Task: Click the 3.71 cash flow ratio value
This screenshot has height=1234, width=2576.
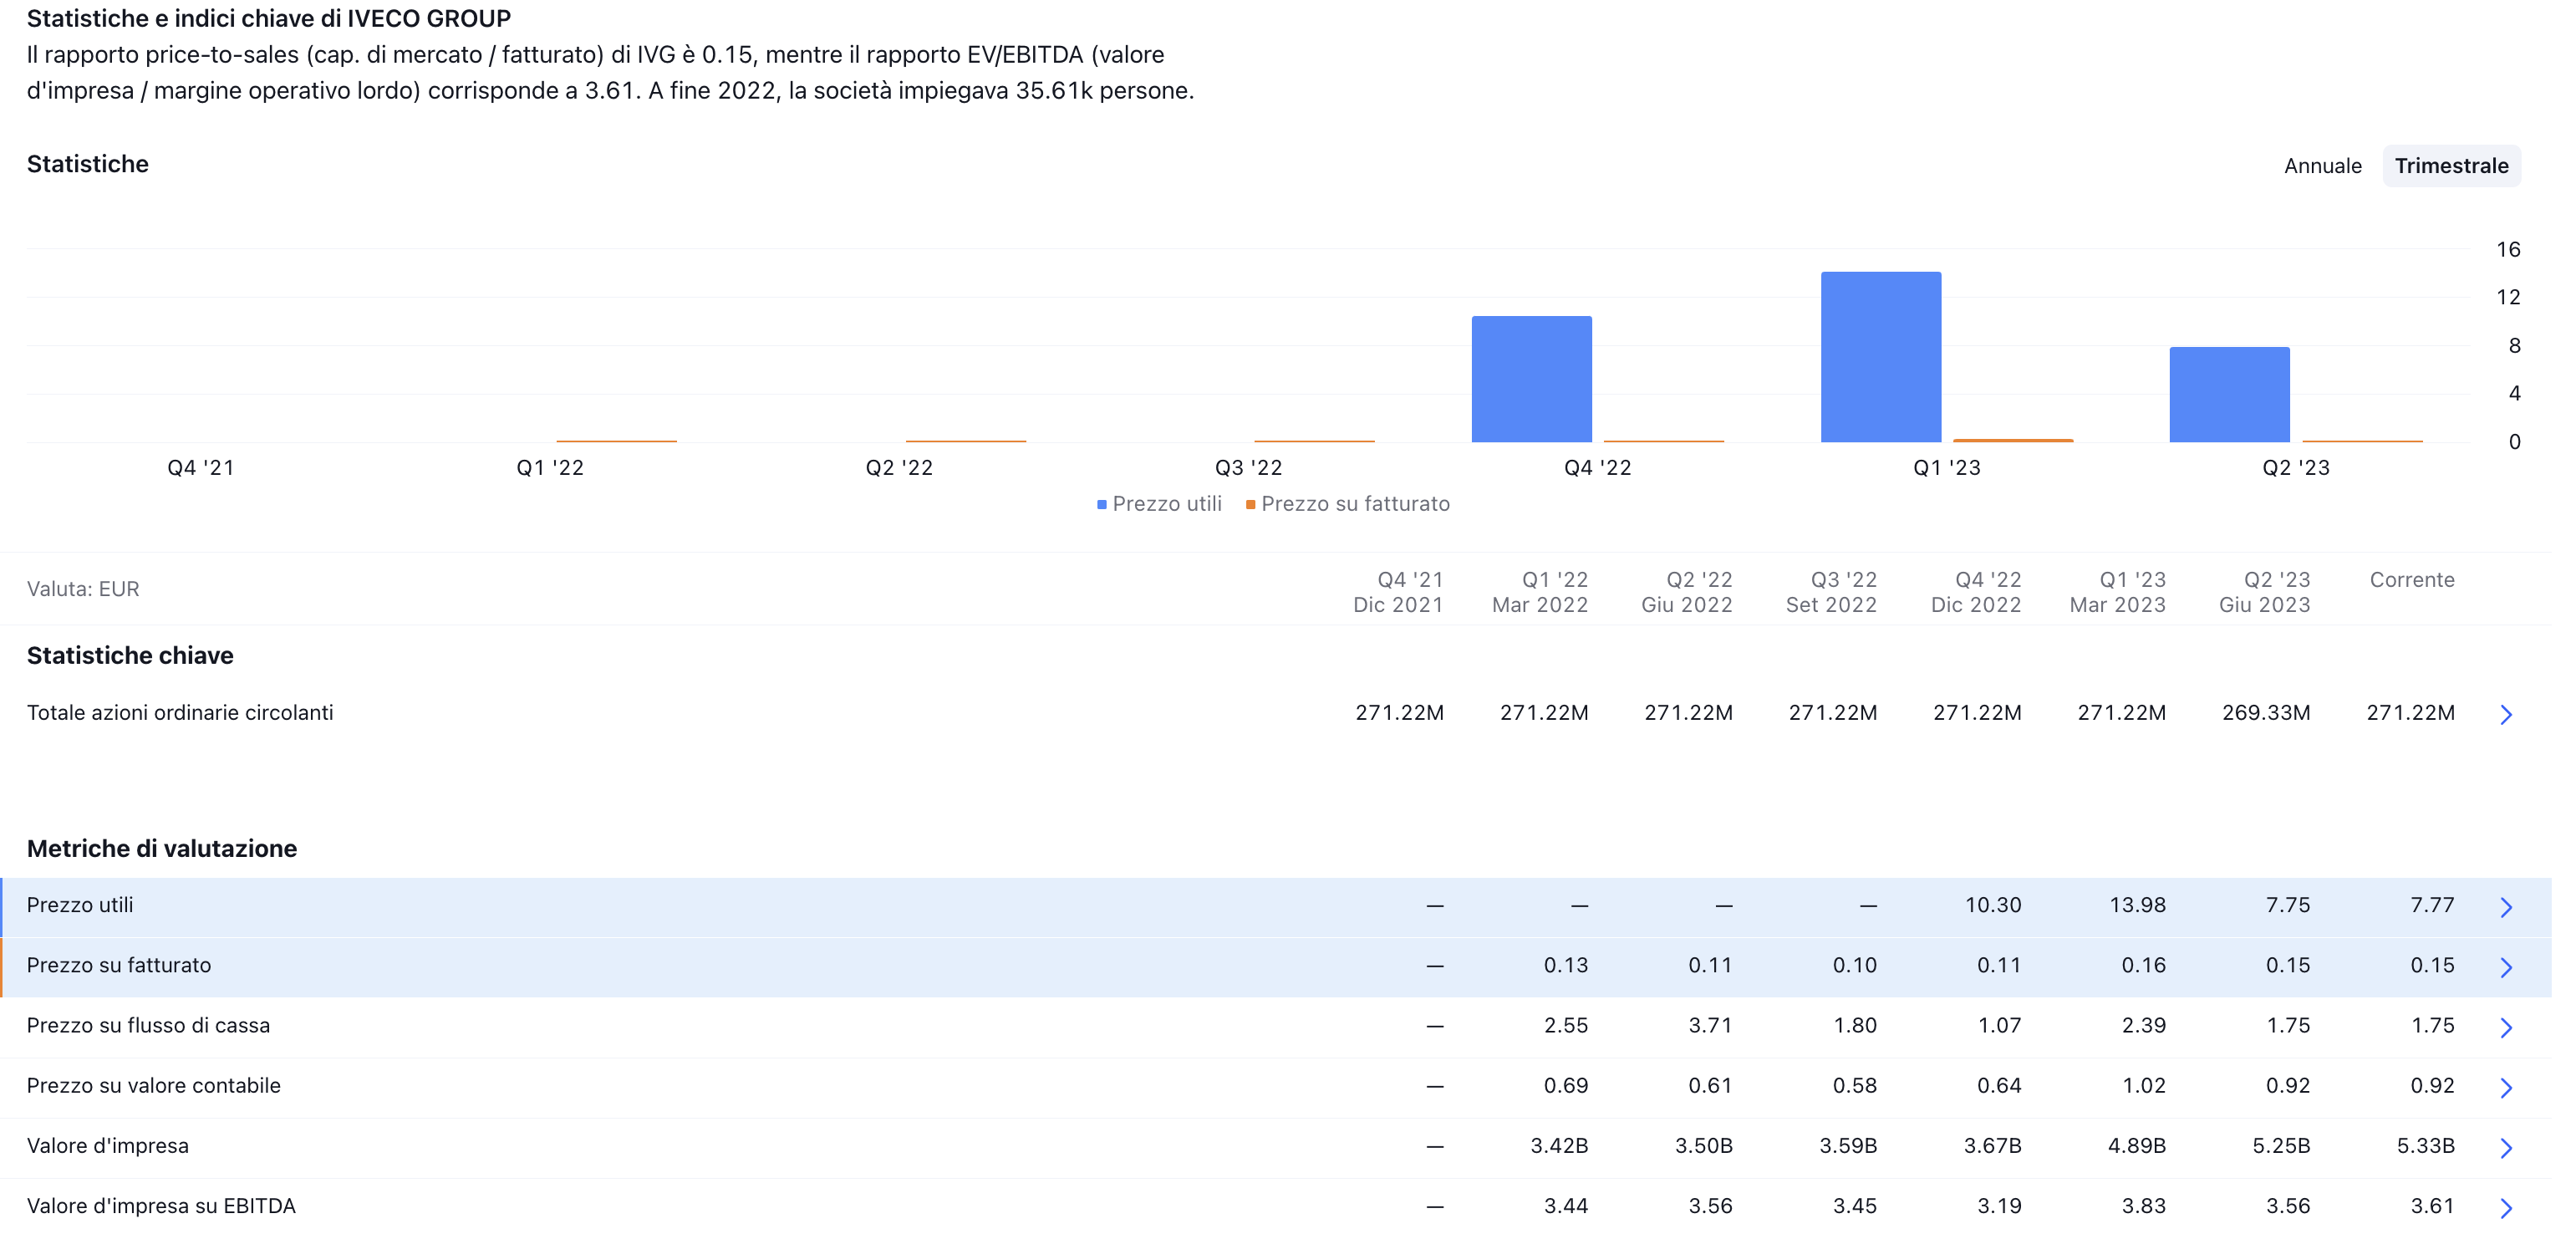Action: [x=1710, y=1025]
